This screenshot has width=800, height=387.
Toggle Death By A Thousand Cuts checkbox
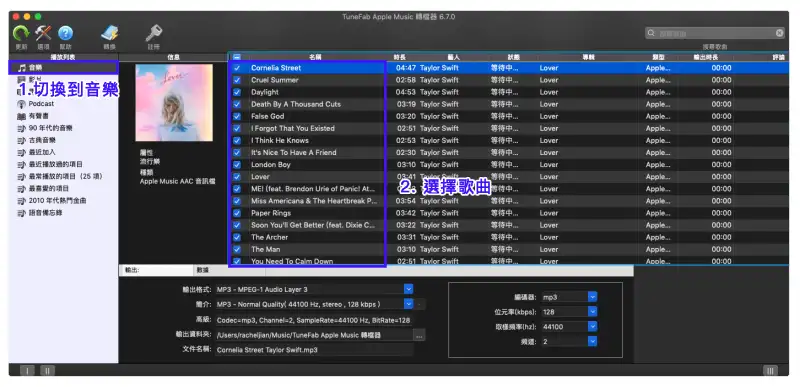click(x=237, y=104)
